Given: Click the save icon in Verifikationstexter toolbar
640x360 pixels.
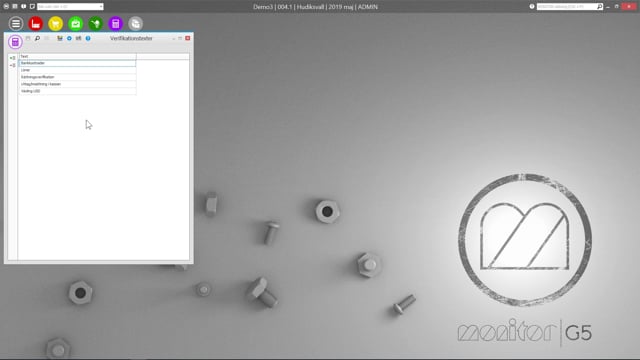Looking at the screenshot, I should (28, 38).
